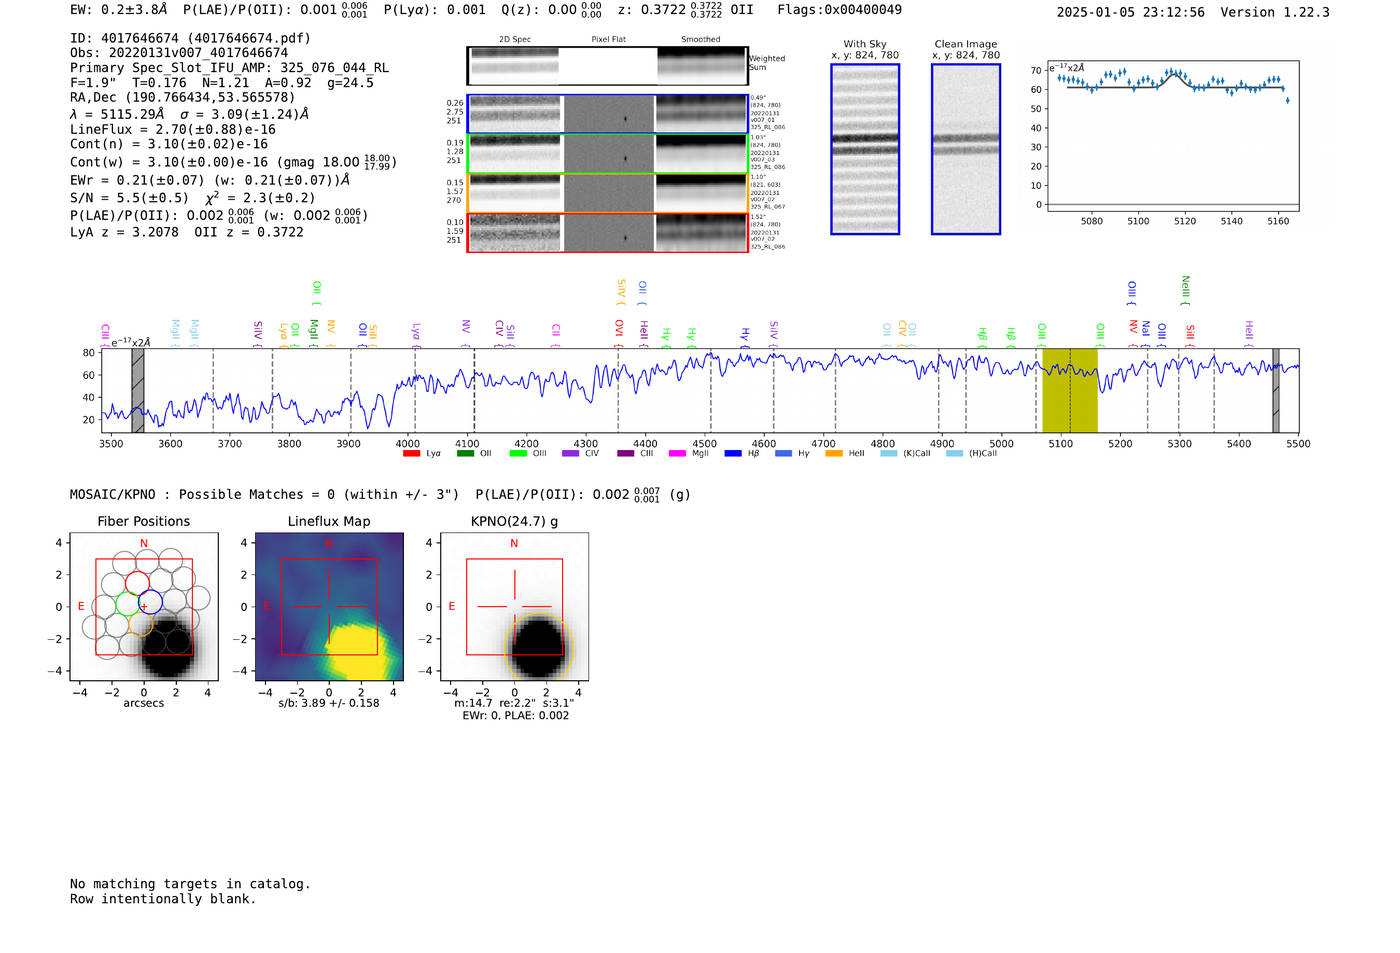Viewport: 1400px width, 953px height.
Task: Click the orange-outlined fiber circle in Fiber Positions
Action: [x=141, y=625]
